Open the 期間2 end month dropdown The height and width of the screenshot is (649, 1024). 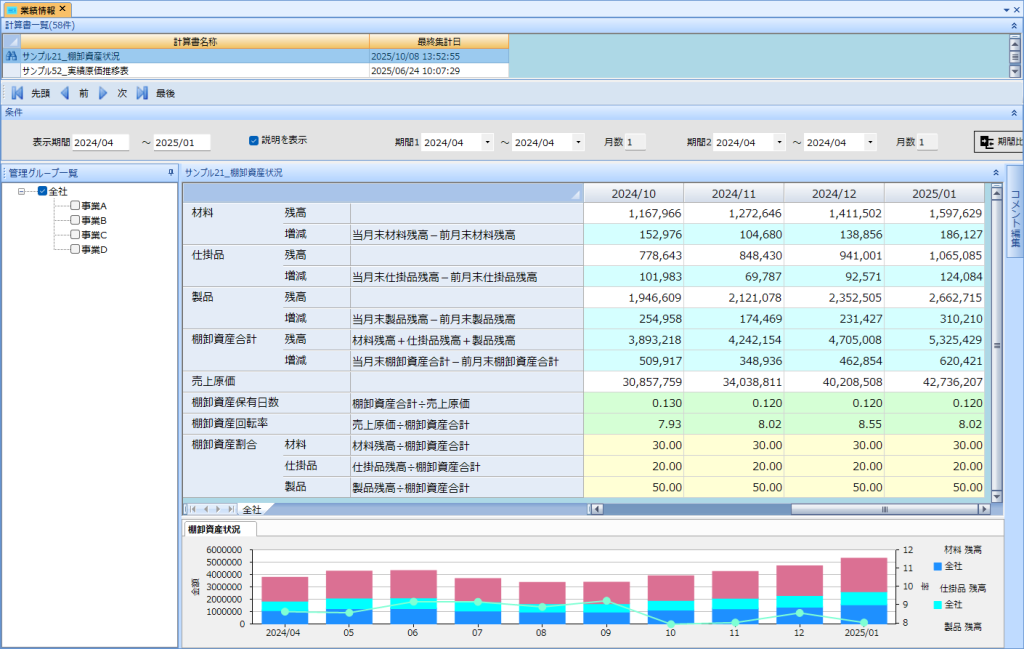tap(870, 143)
